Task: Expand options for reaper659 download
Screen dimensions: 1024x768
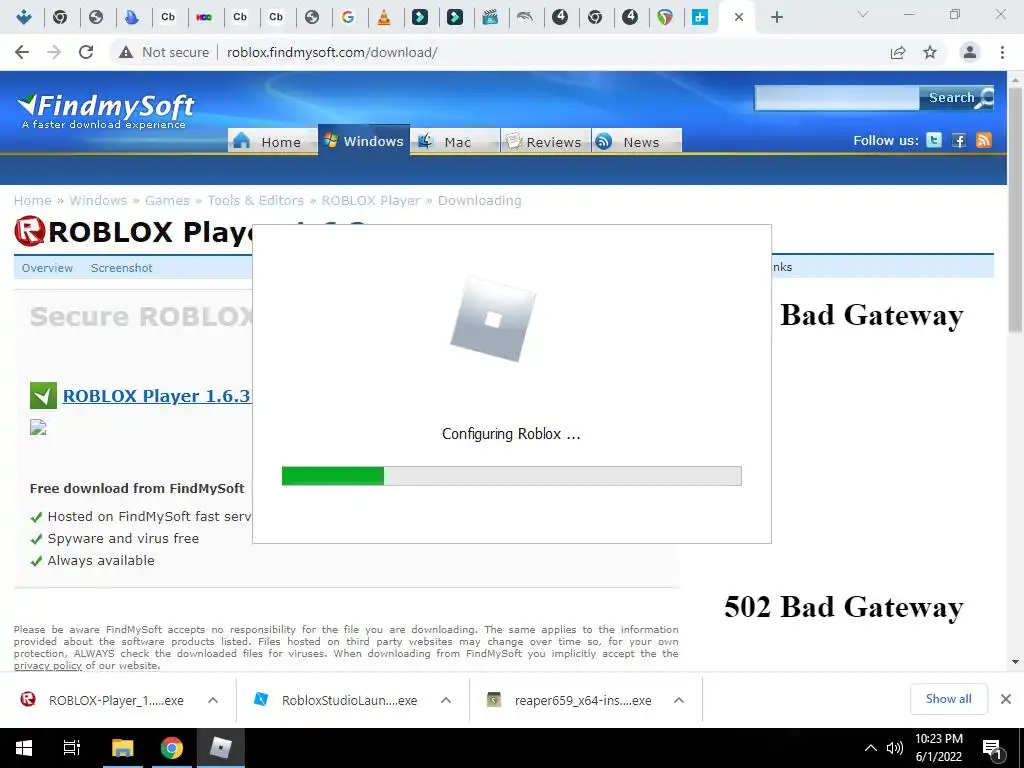Action: [x=679, y=700]
